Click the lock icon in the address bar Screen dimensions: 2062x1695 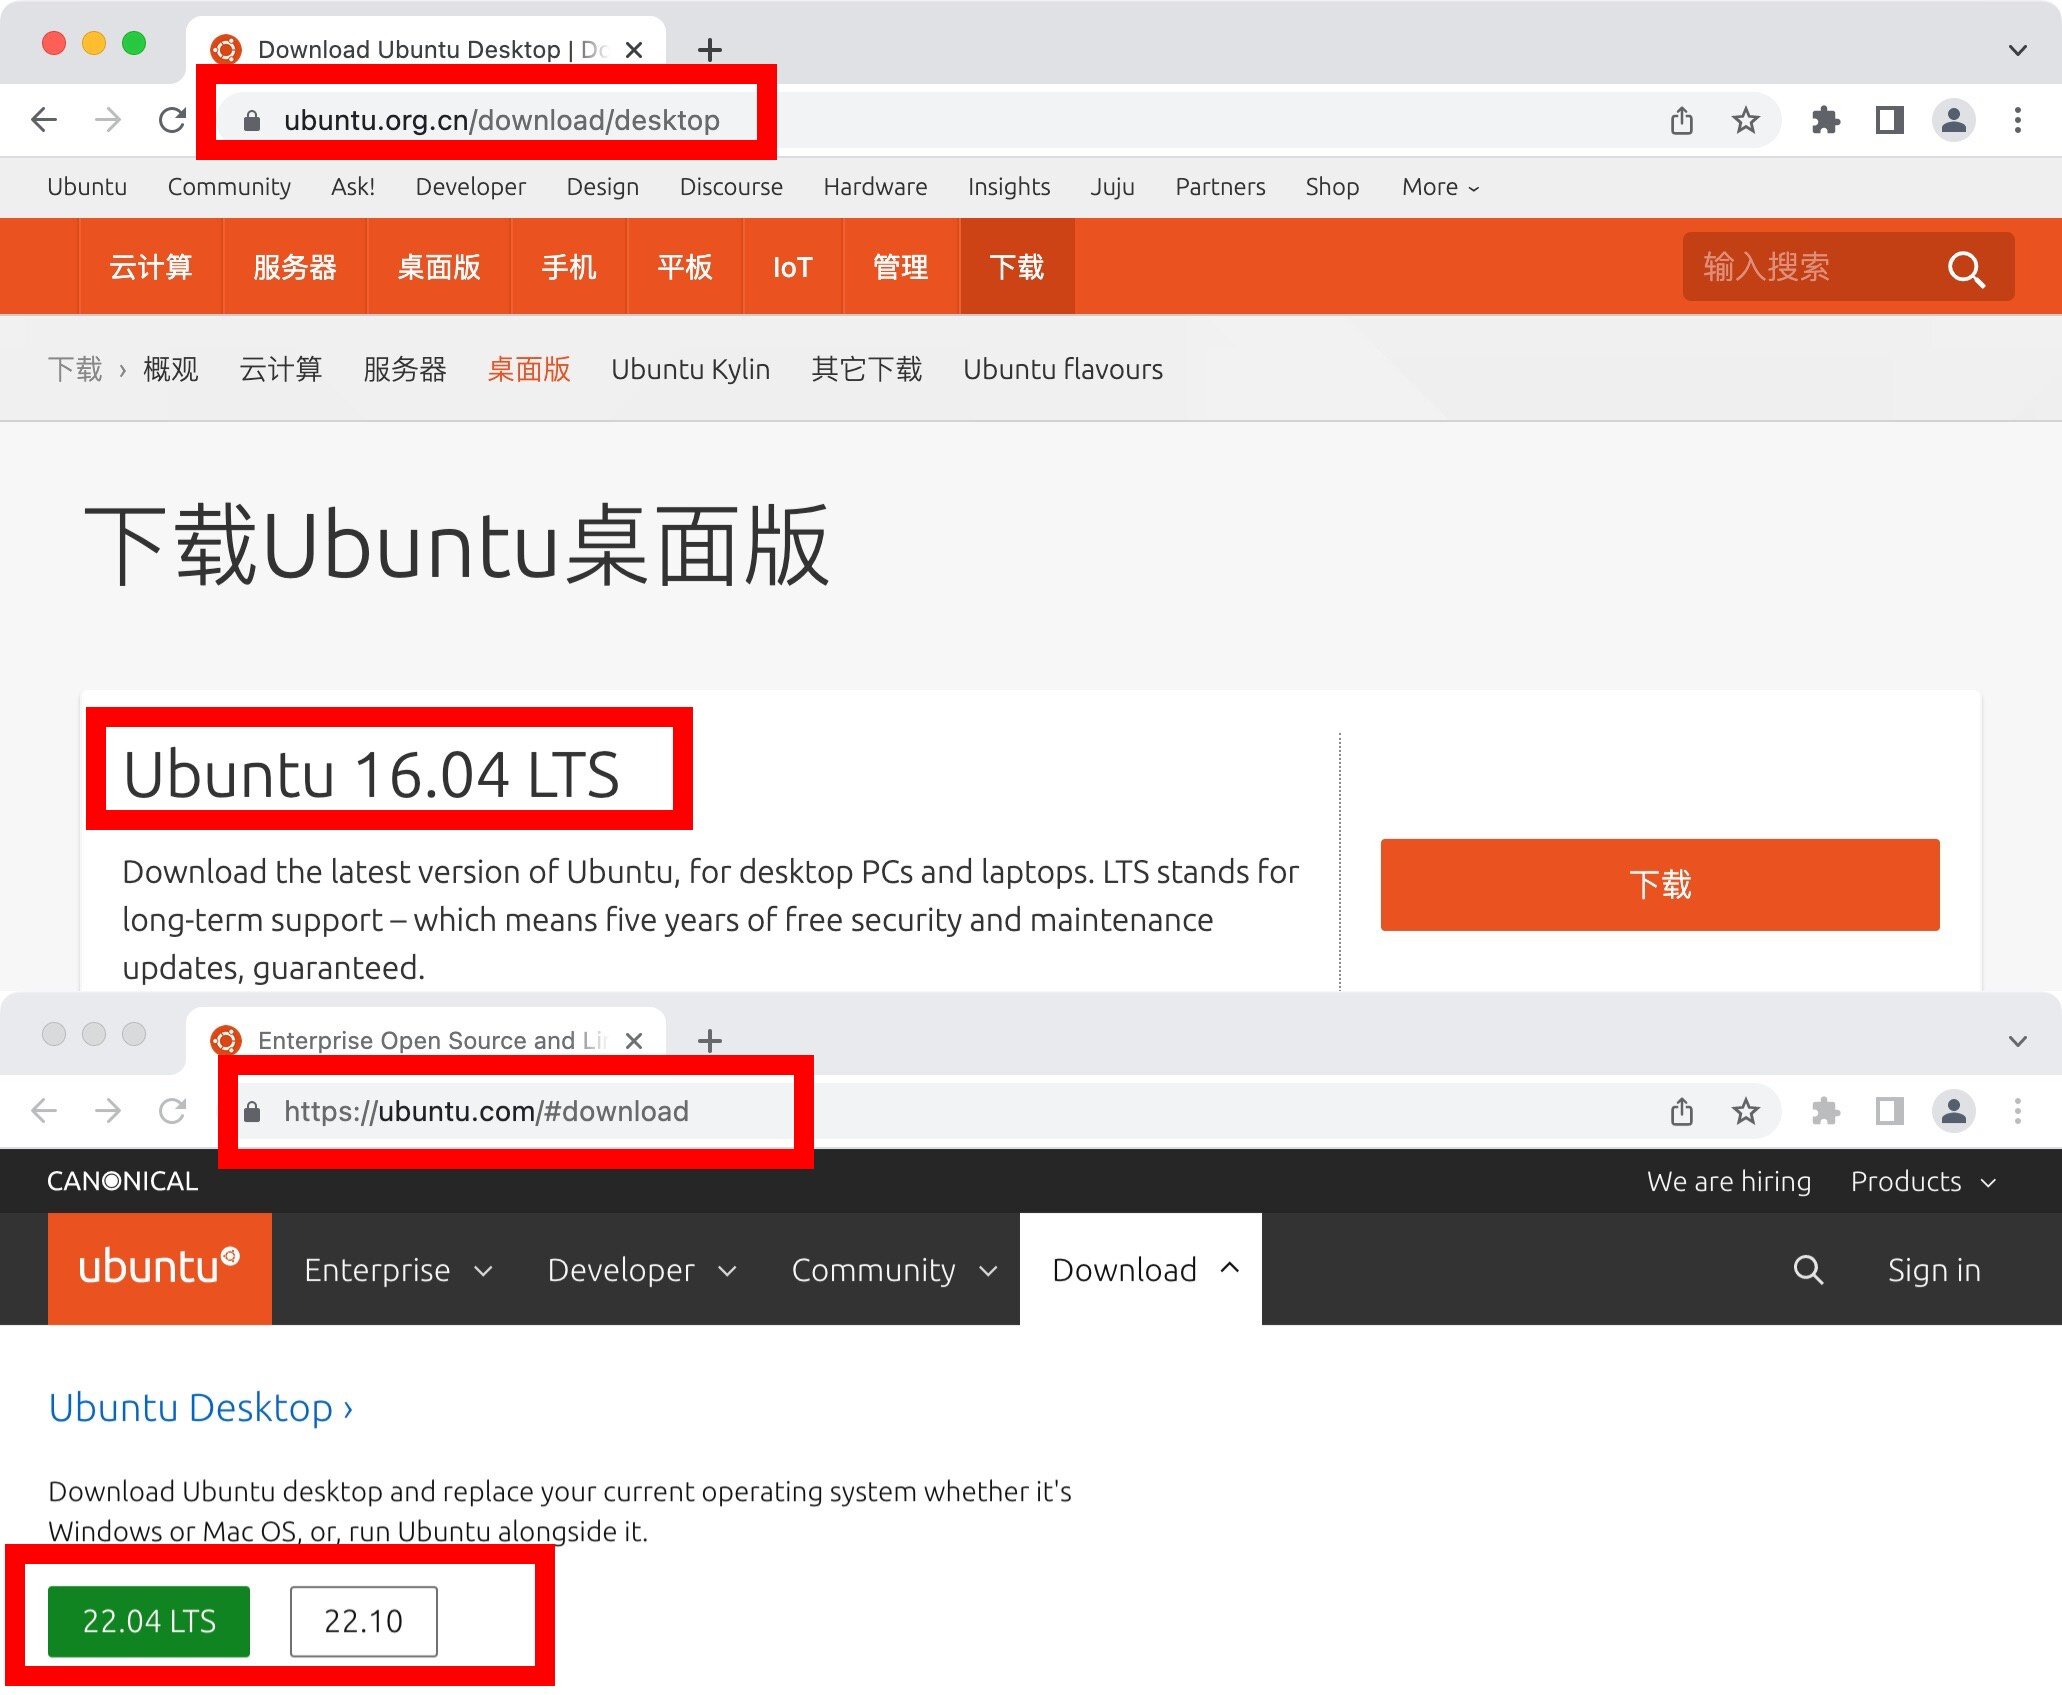pos(252,119)
